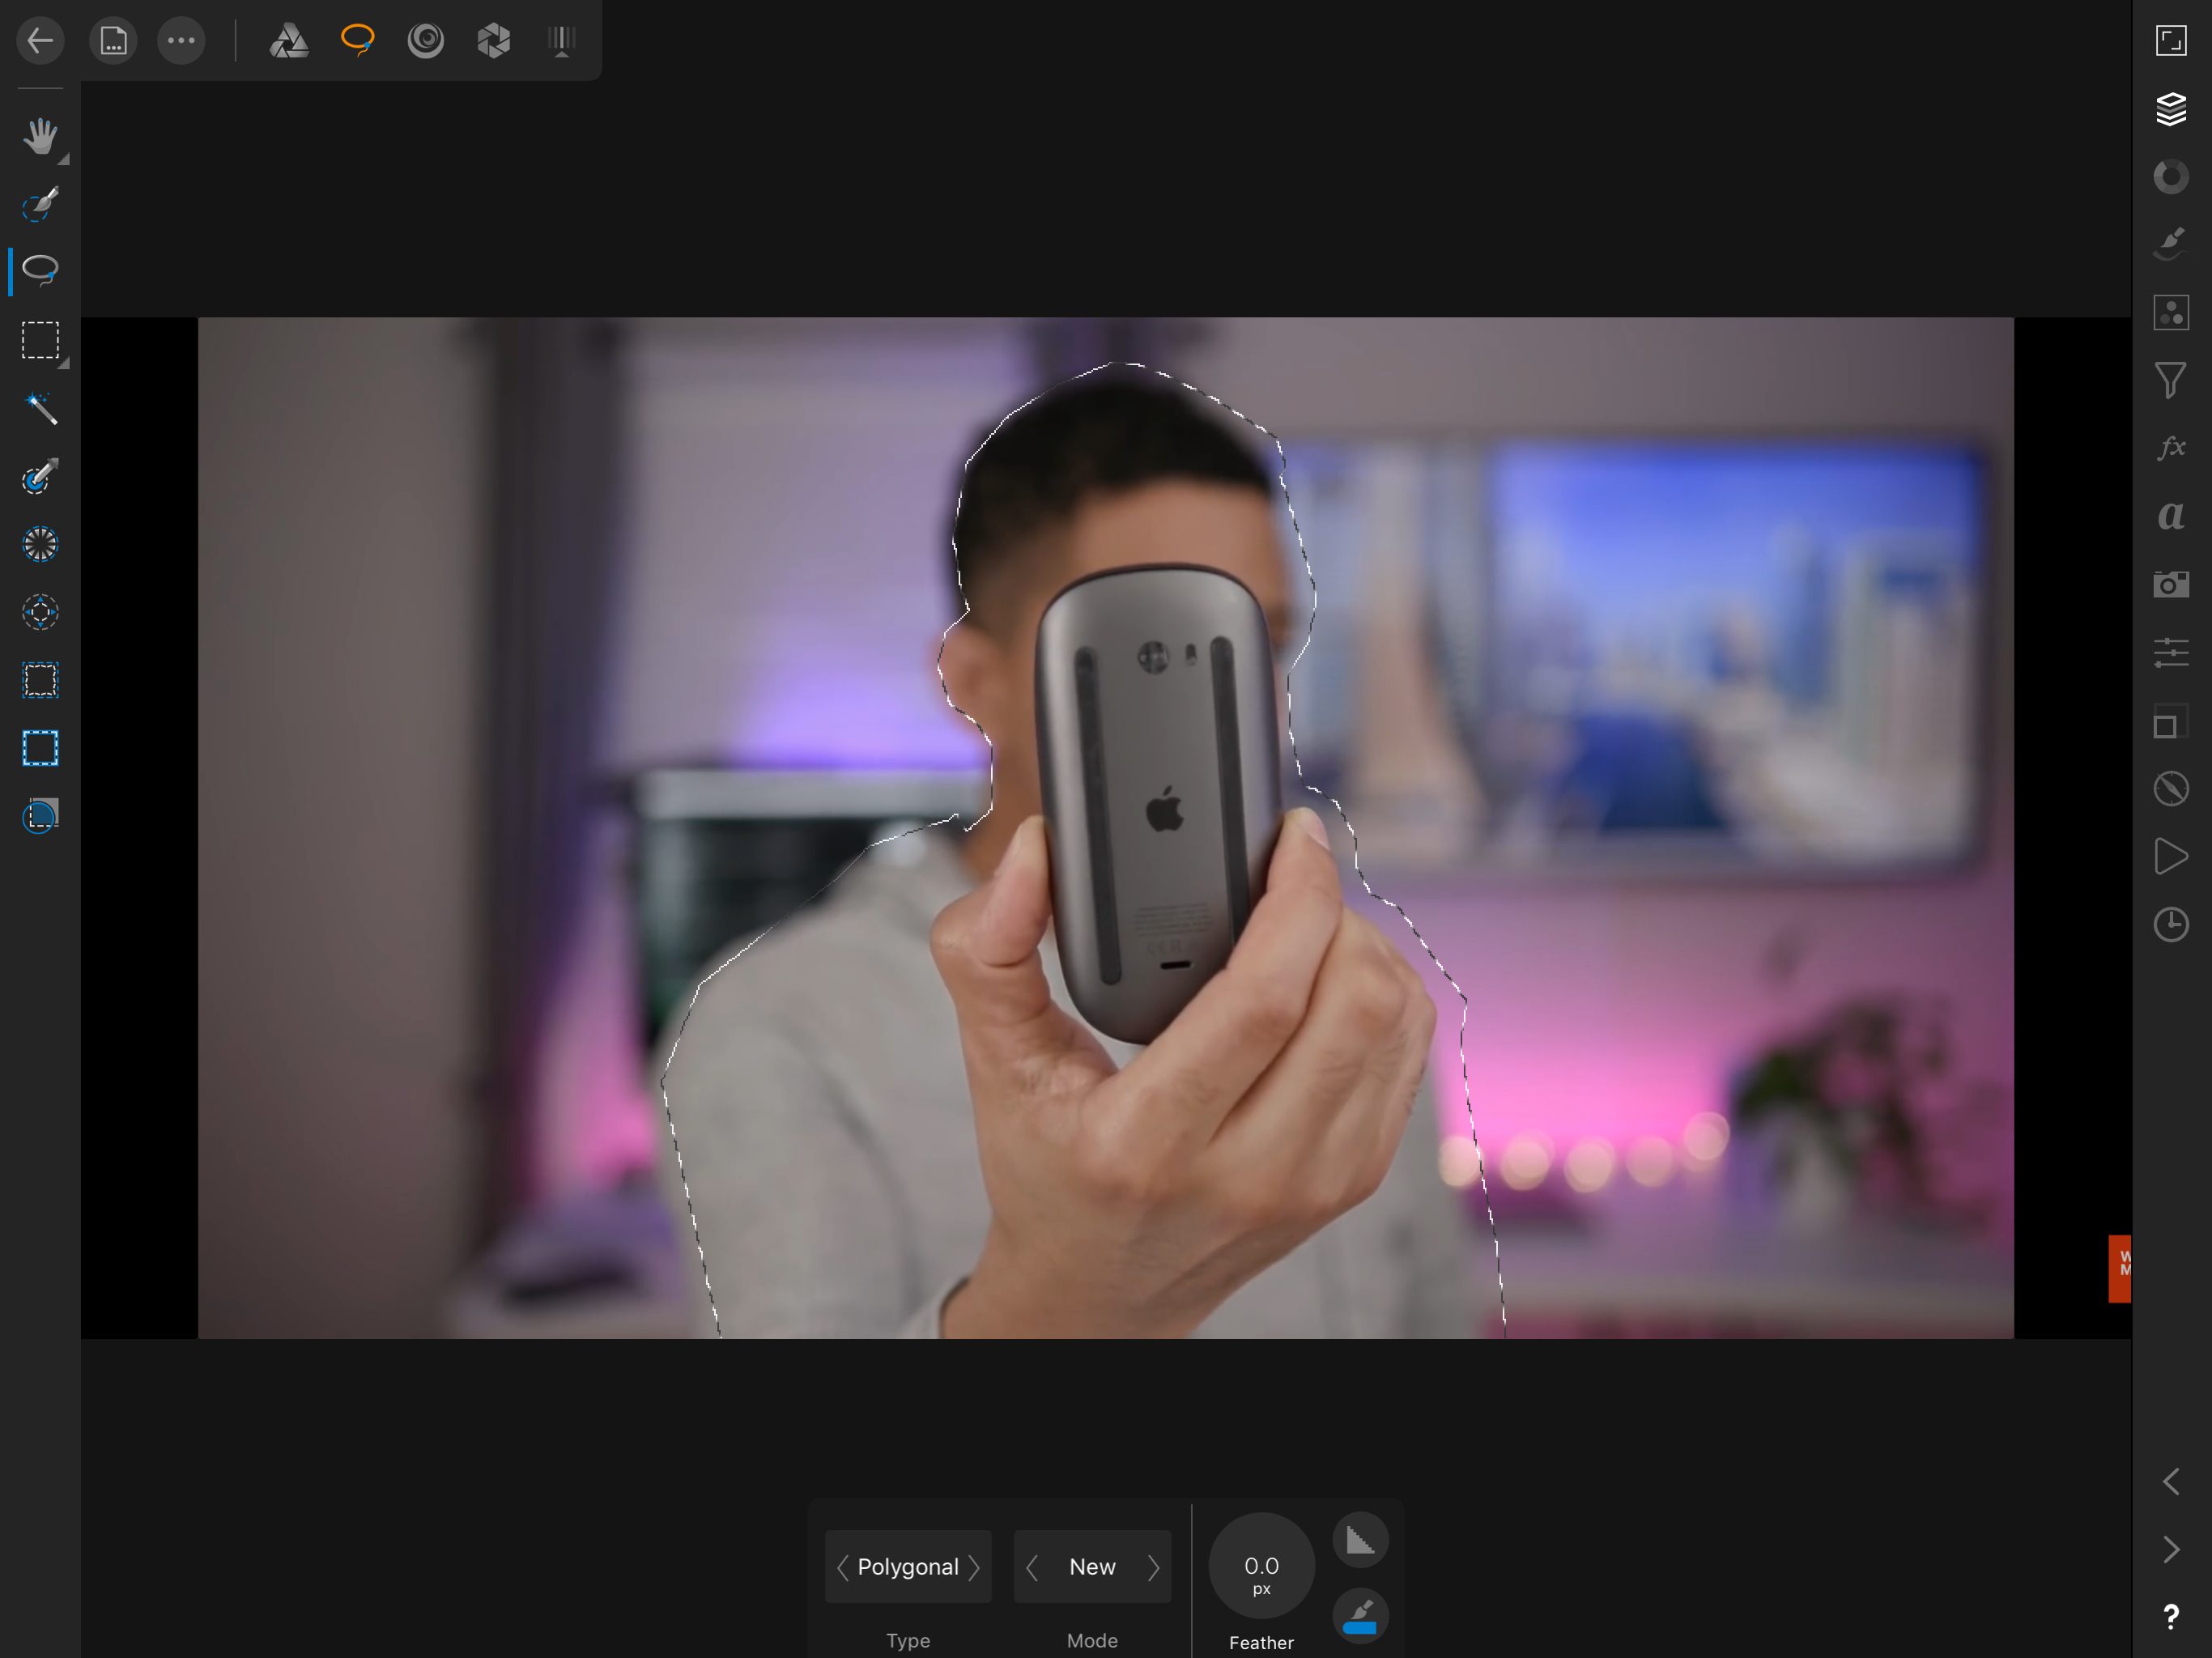
Task: Select the View hand tool
Action: (41, 136)
